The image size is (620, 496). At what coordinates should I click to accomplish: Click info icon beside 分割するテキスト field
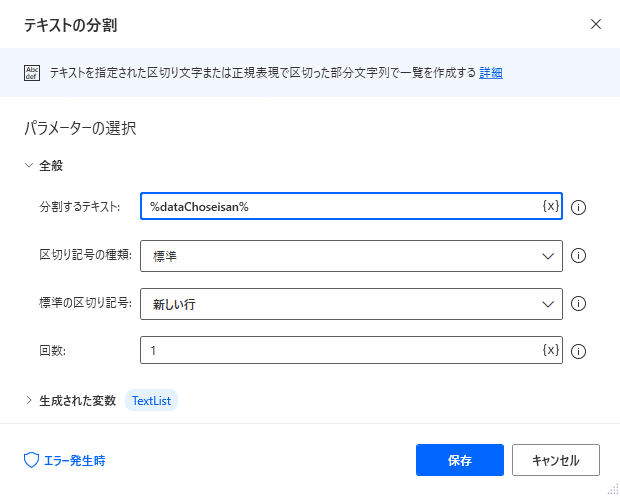click(578, 207)
